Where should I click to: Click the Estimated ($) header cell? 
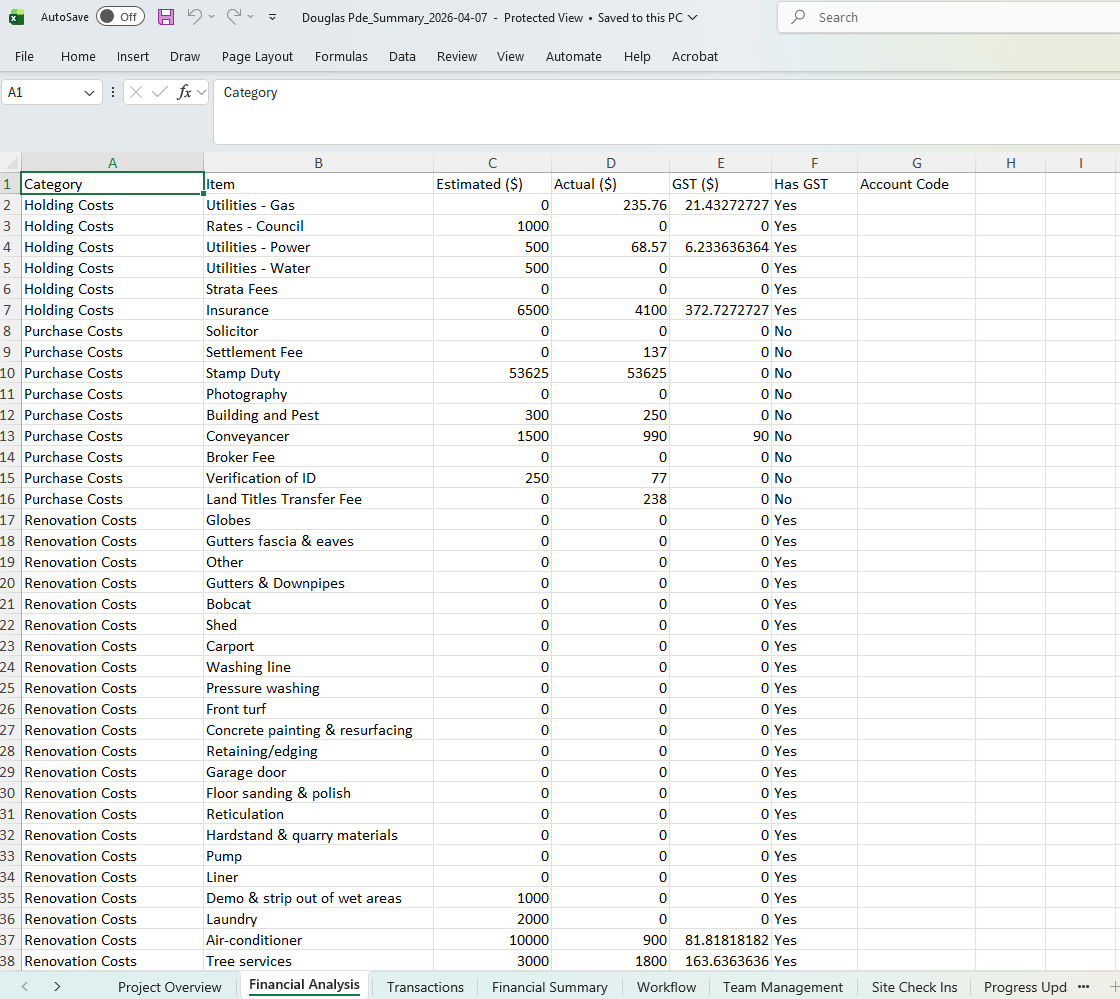(492, 184)
